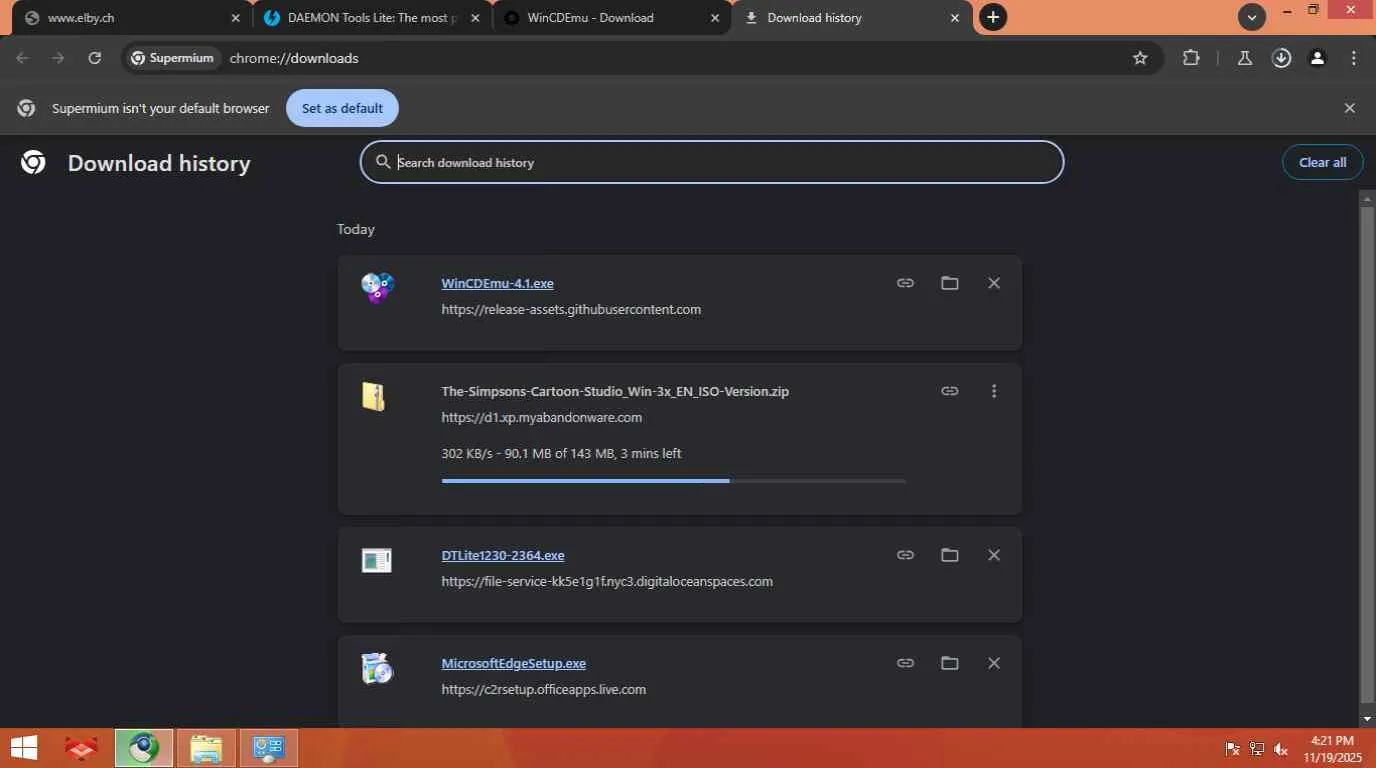
Task: Click the Simpsons zip download progress bar
Action: pyautogui.click(x=673, y=481)
